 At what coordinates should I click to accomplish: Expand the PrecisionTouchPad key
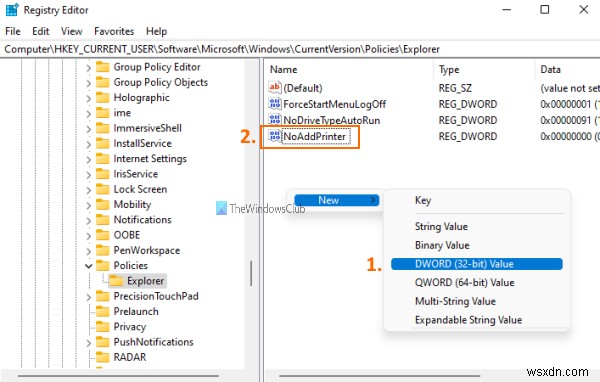click(88, 297)
